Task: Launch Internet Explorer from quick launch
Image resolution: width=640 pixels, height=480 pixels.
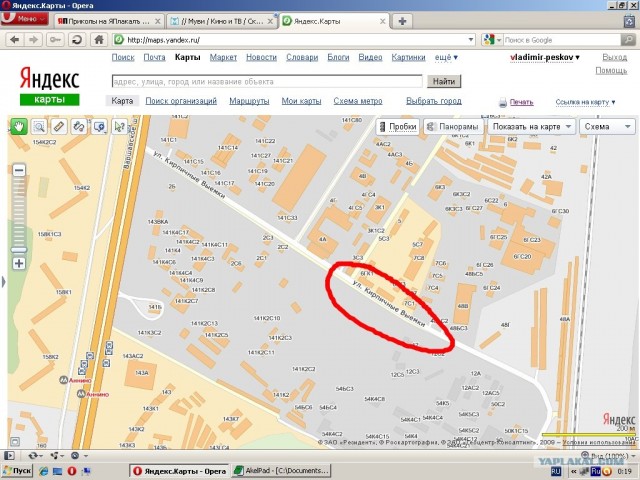Action: tap(43, 471)
